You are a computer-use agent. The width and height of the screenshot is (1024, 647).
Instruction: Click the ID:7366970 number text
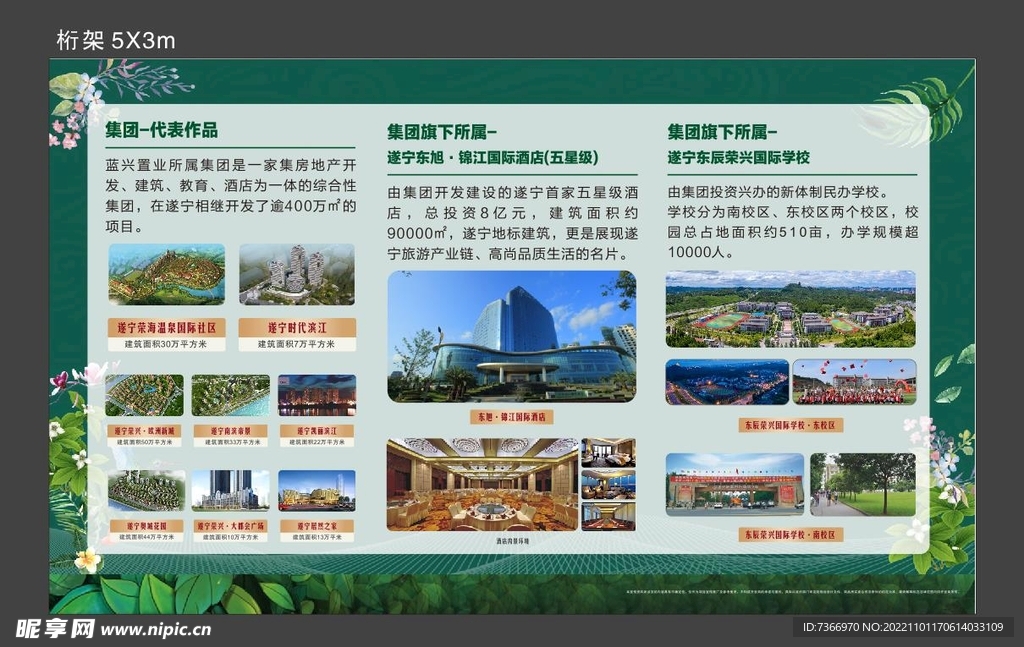click(831, 627)
